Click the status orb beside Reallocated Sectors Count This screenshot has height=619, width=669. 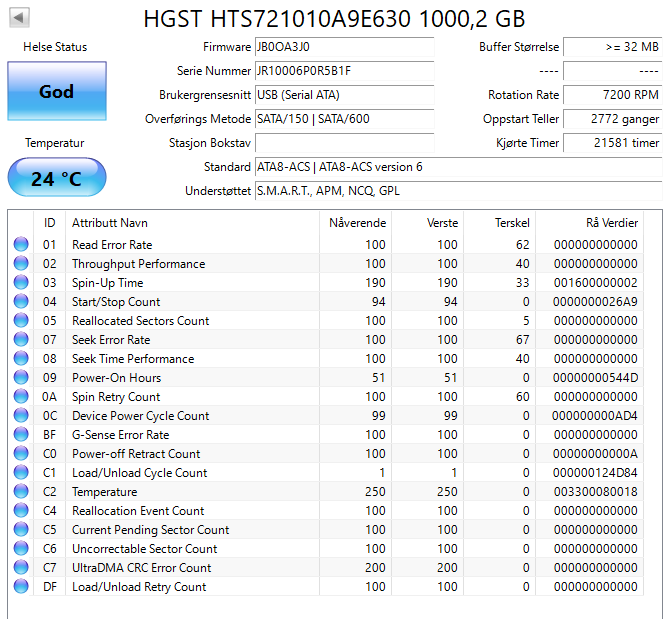point(21,321)
